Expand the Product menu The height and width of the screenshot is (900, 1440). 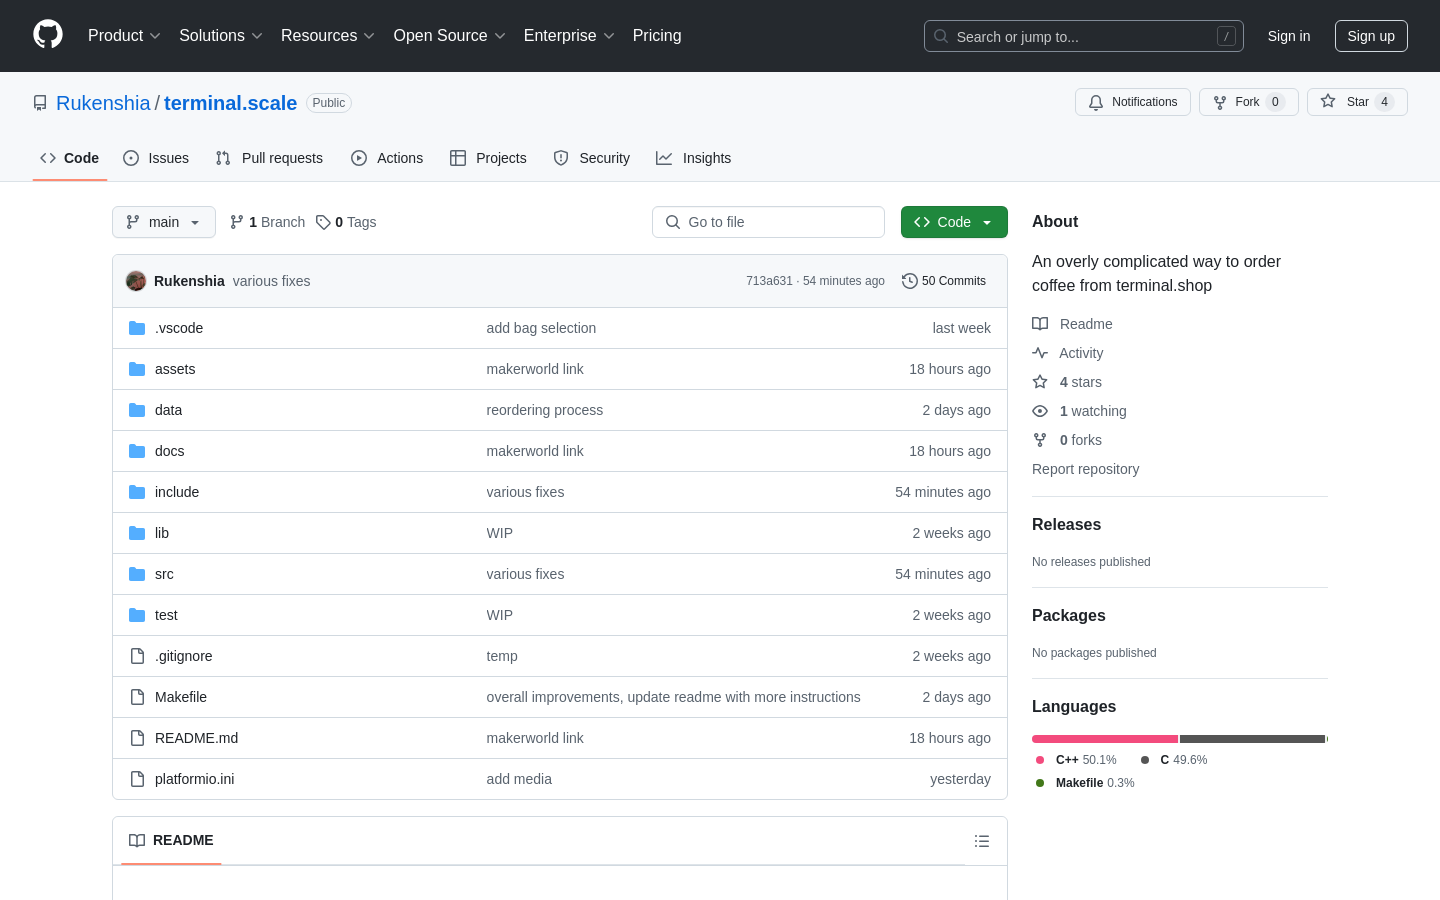click(124, 35)
